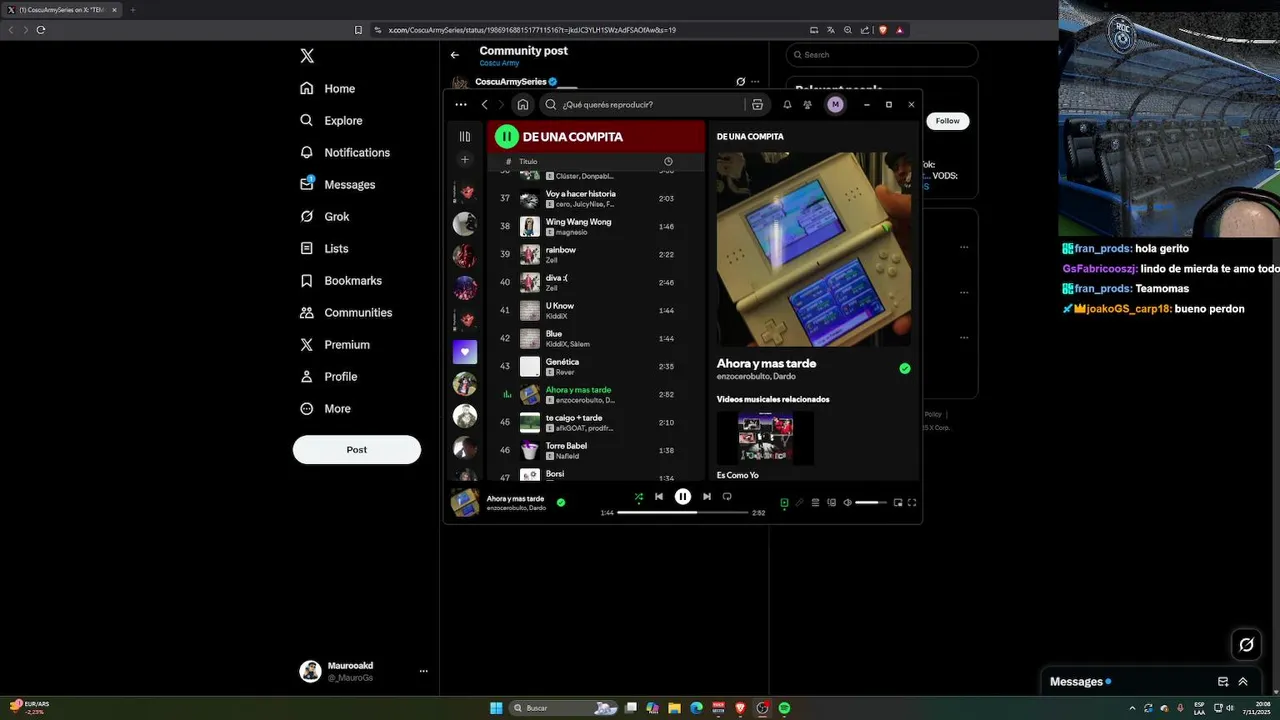The height and width of the screenshot is (720, 1280).
Task: Open Spotify from the Windows taskbar
Action: pos(784,708)
